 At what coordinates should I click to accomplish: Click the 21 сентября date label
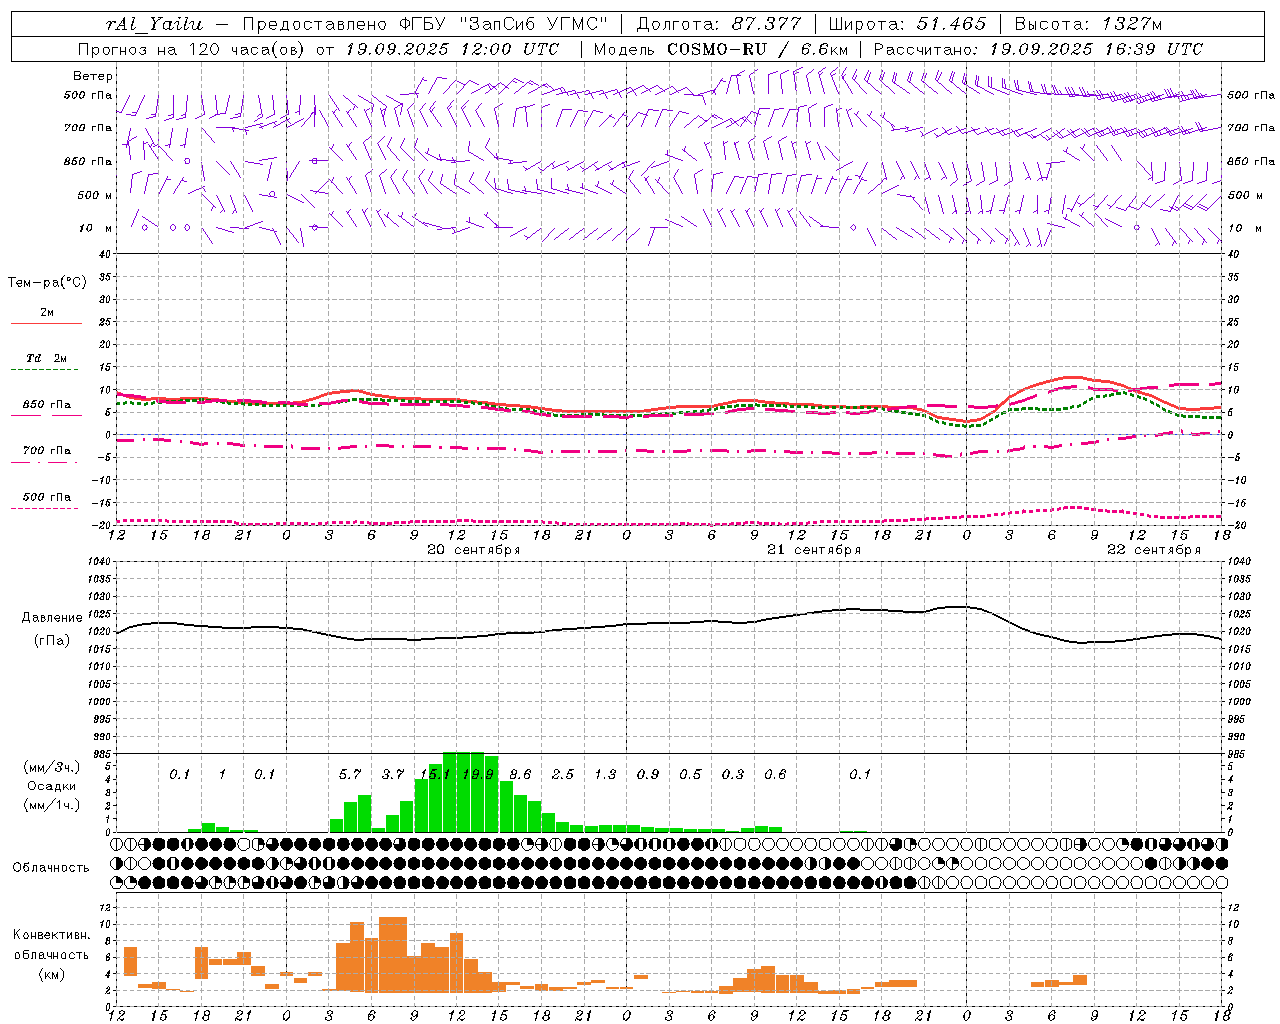tap(813, 550)
